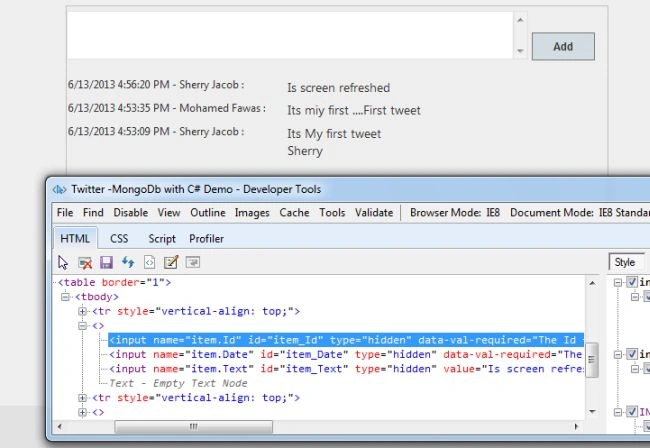Expand the tr row directly under tbody
The width and height of the screenshot is (650, 448).
click(x=82, y=311)
